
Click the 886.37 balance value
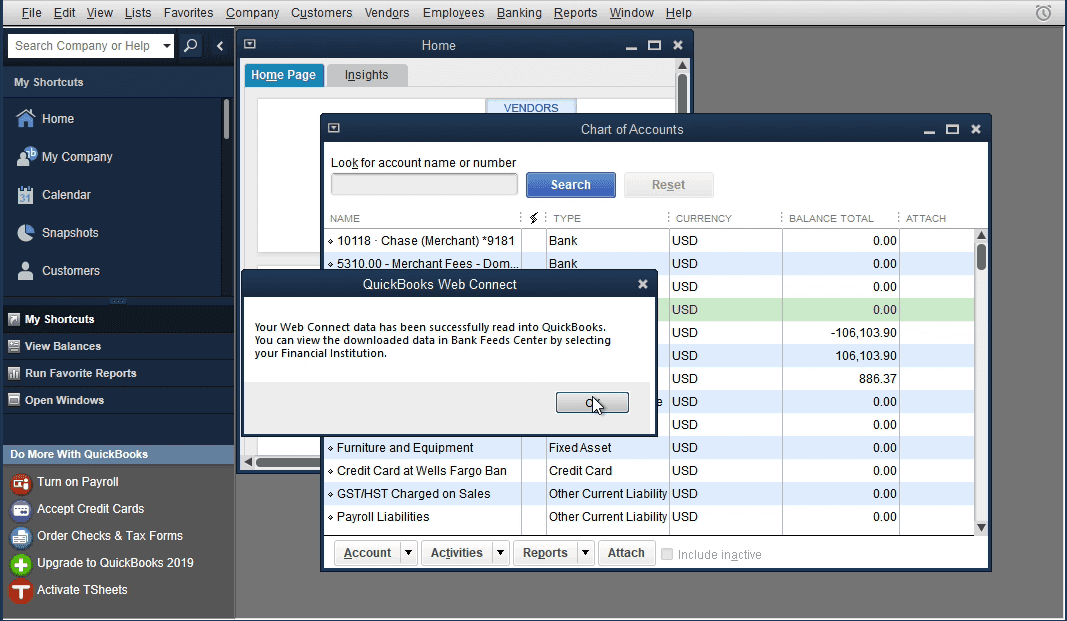pyautogui.click(x=877, y=379)
